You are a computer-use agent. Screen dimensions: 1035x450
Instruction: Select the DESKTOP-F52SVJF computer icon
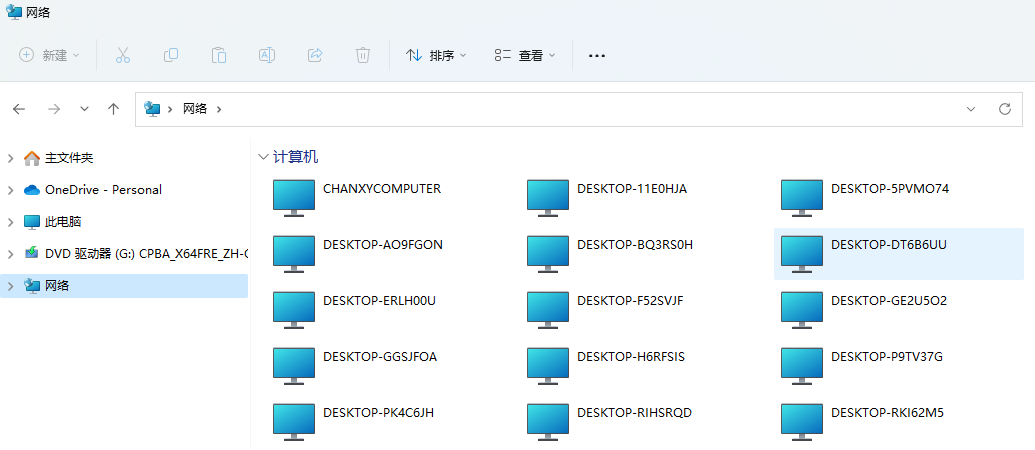pyautogui.click(x=548, y=310)
